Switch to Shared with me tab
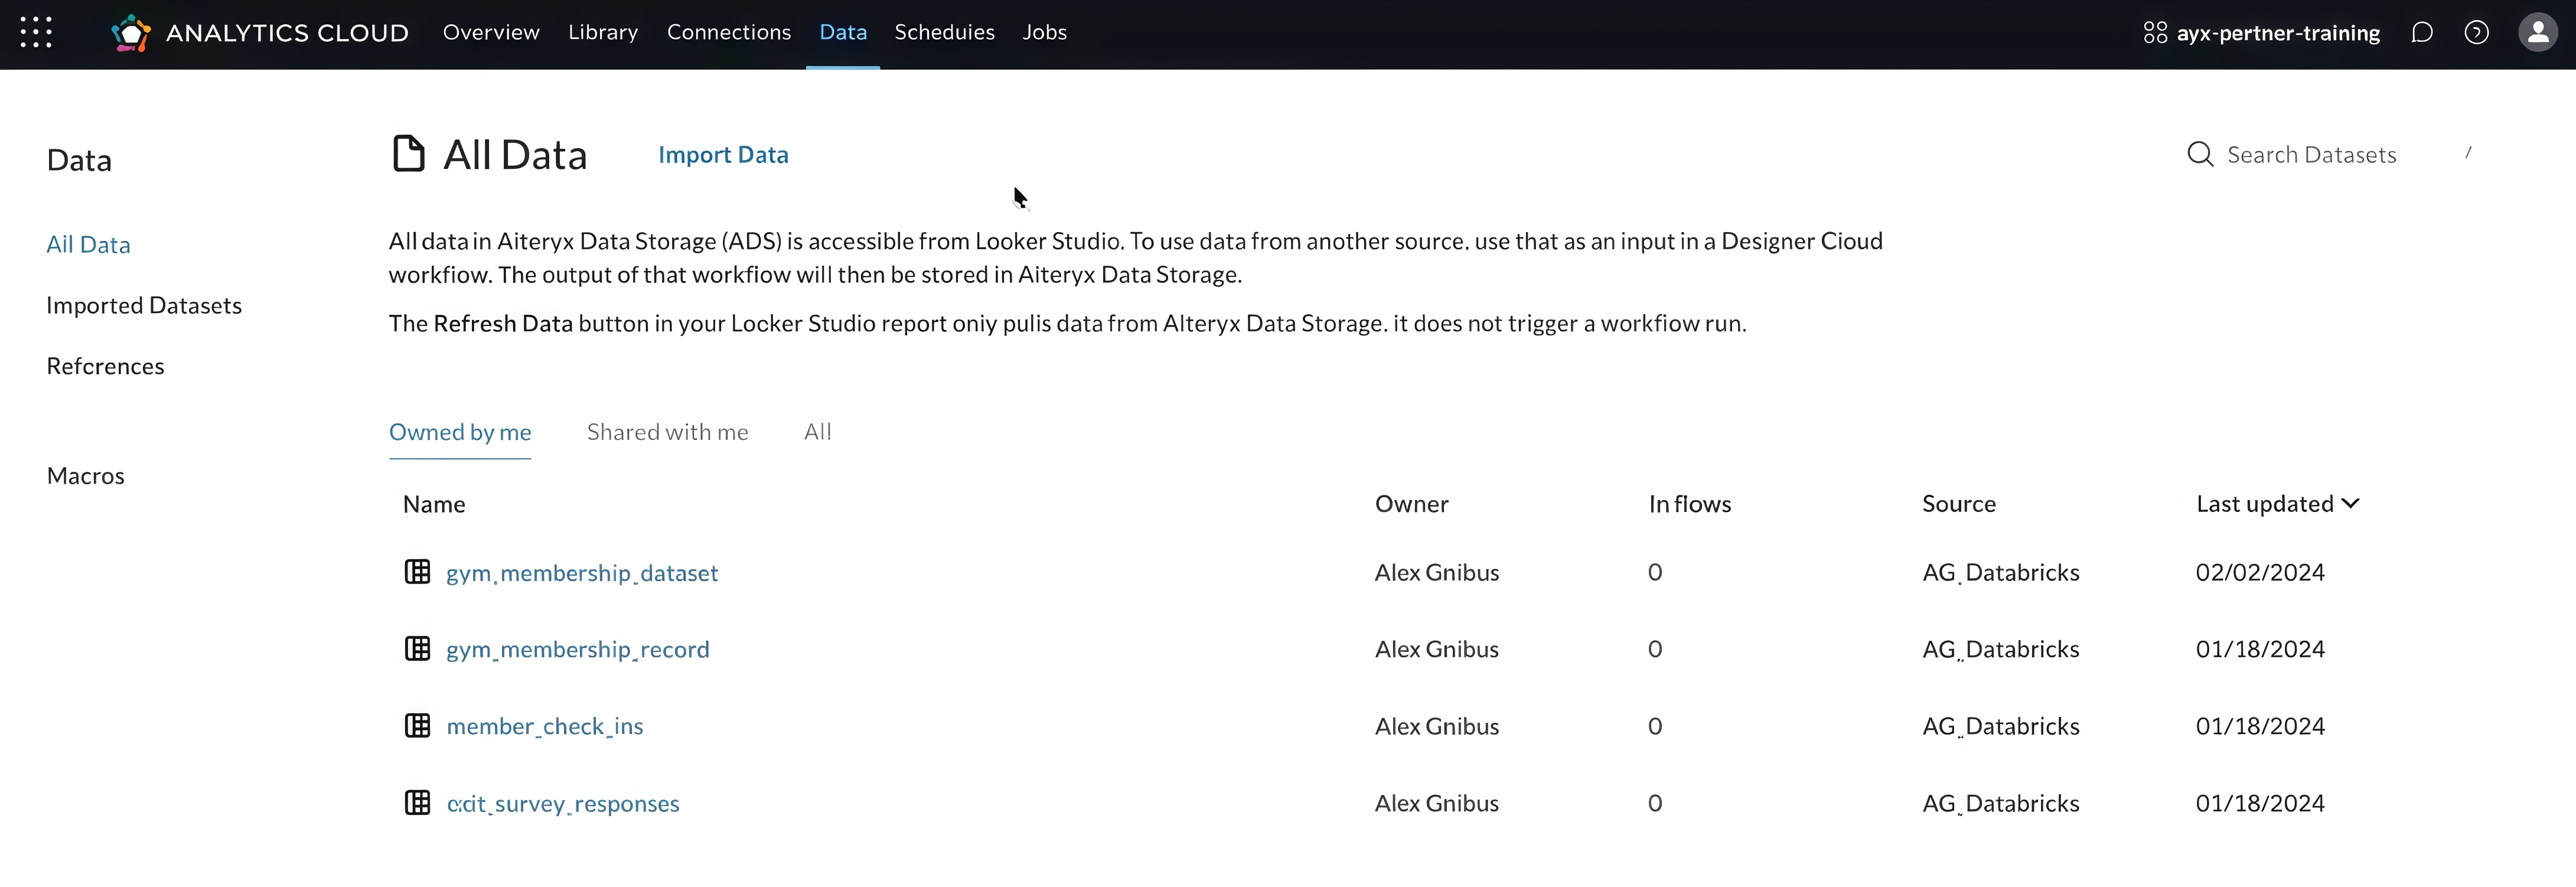2576x887 pixels. point(667,432)
